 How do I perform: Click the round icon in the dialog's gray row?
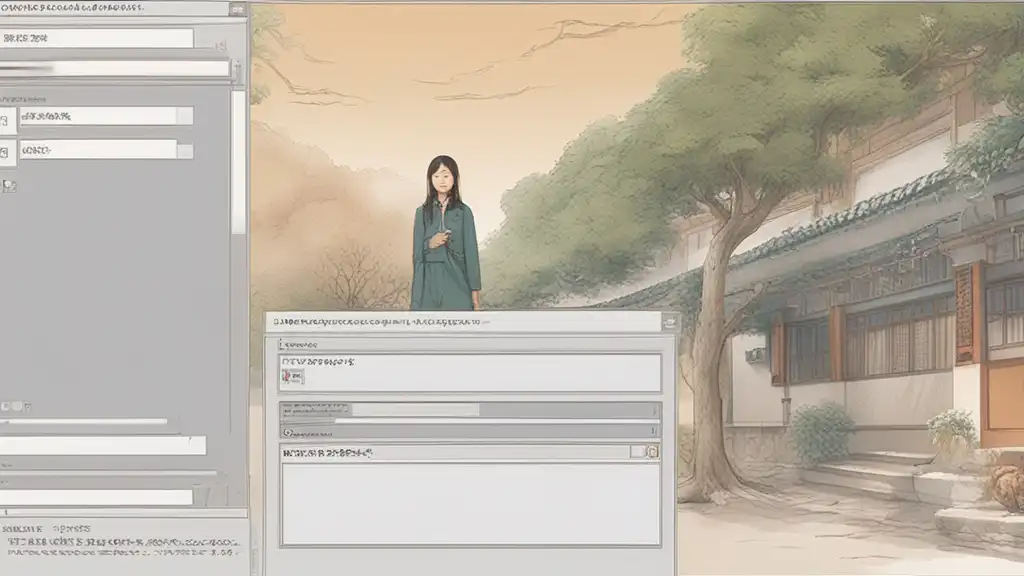tap(288, 432)
